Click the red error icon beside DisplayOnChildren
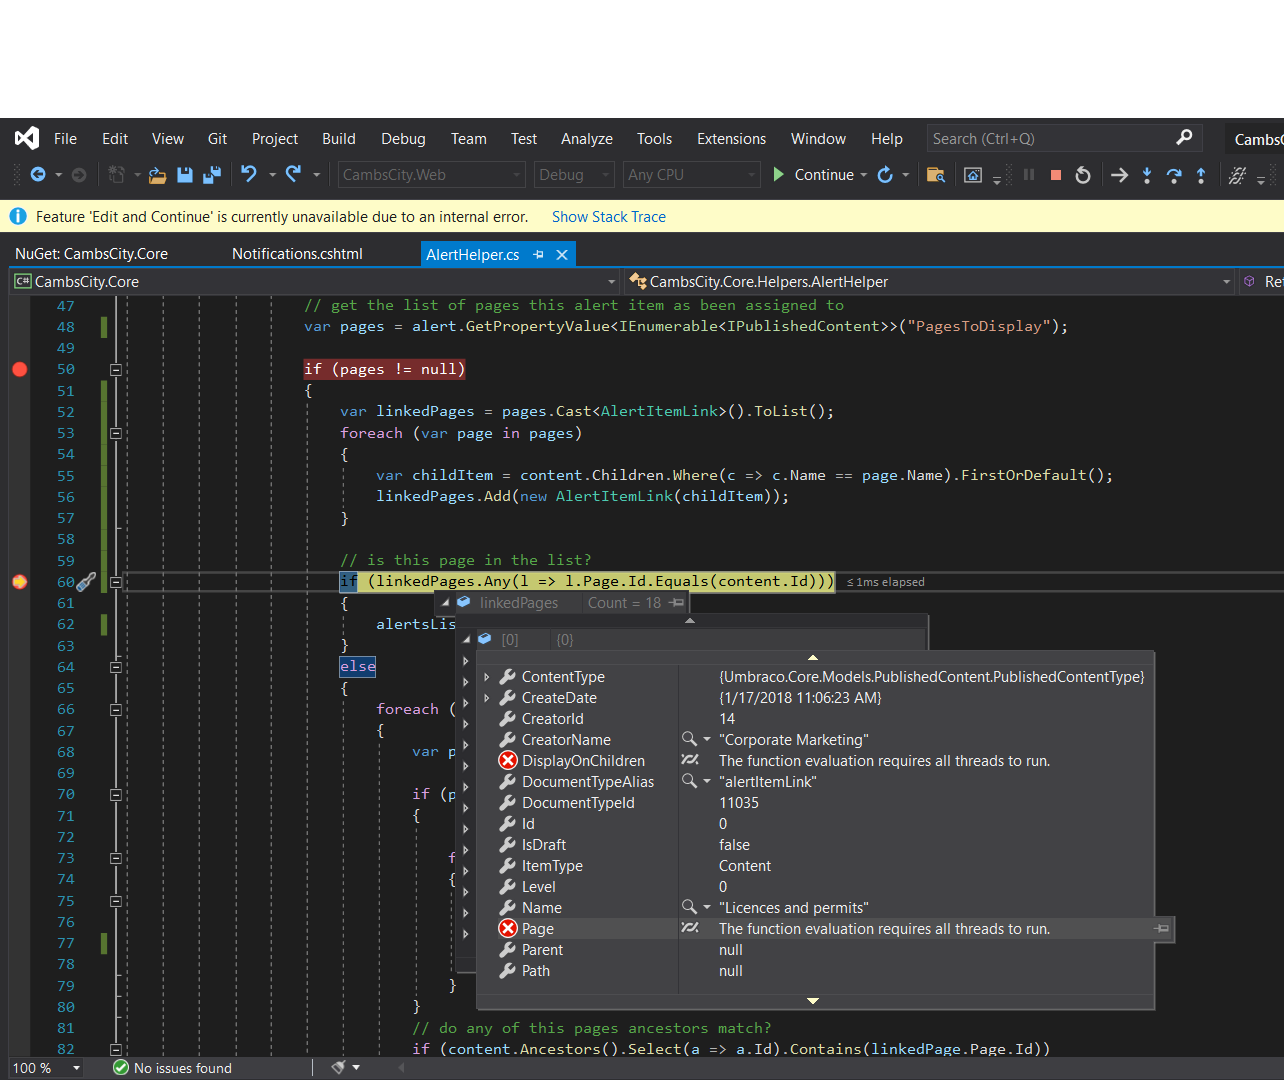This screenshot has width=1284, height=1080. tap(508, 761)
